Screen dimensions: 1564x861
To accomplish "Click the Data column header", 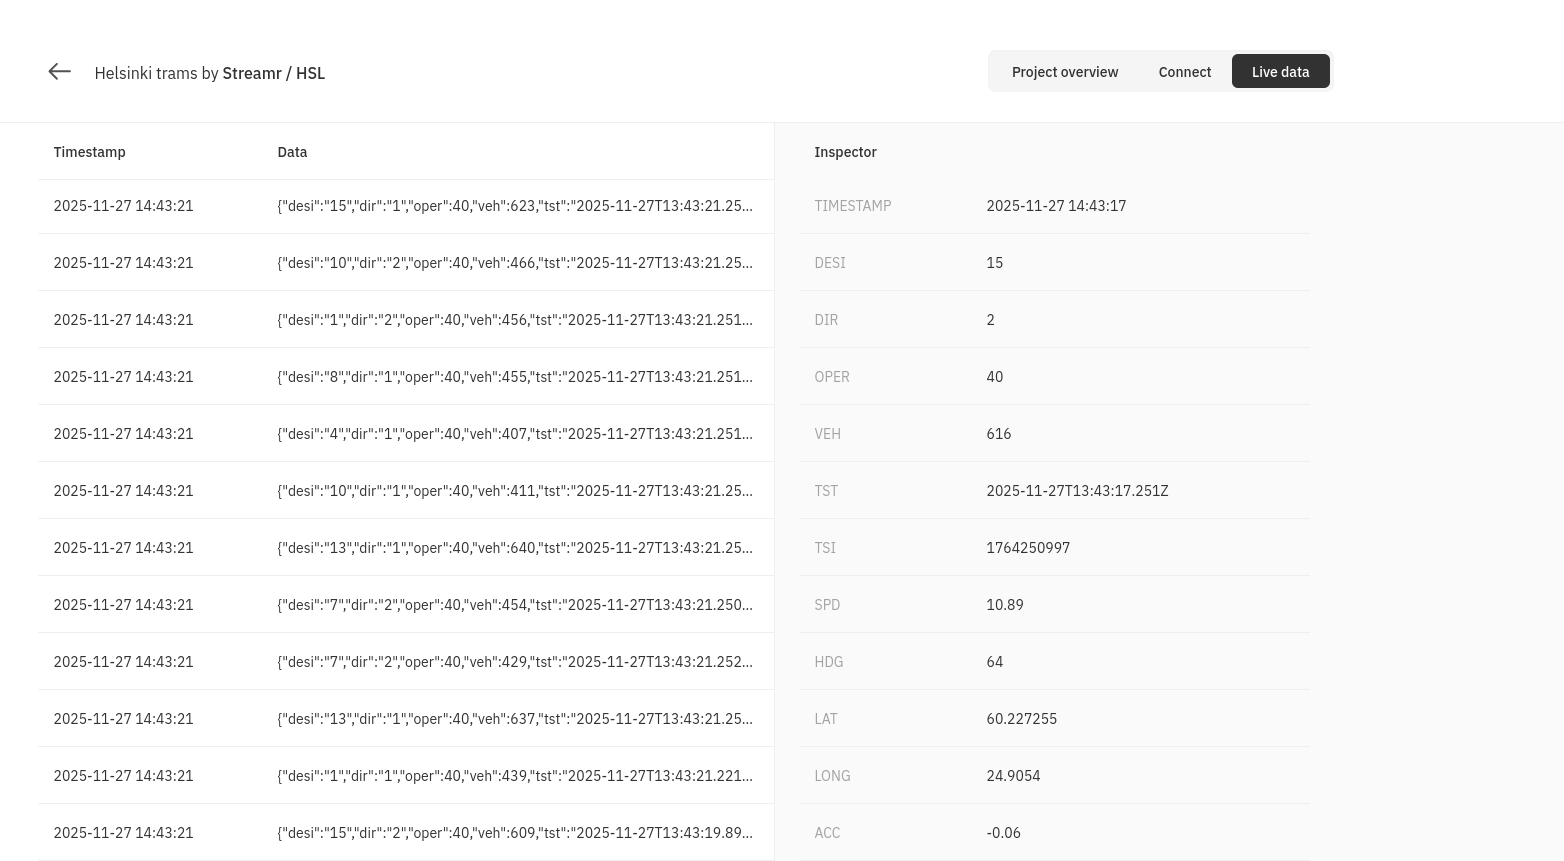I will [x=292, y=151].
